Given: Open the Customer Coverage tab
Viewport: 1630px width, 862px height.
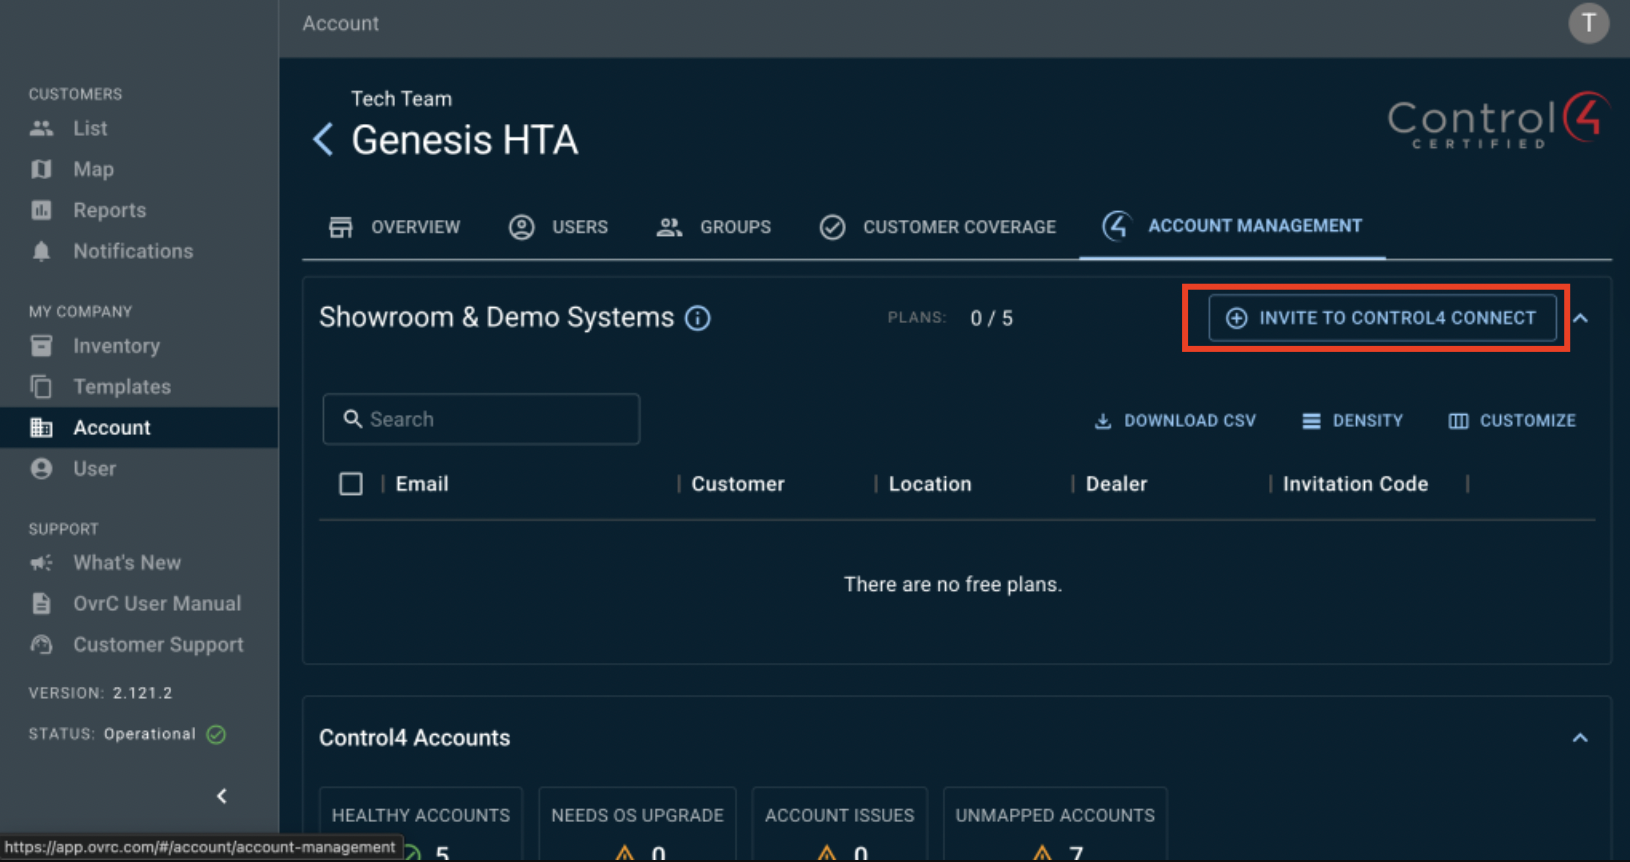Looking at the screenshot, I should click(938, 227).
